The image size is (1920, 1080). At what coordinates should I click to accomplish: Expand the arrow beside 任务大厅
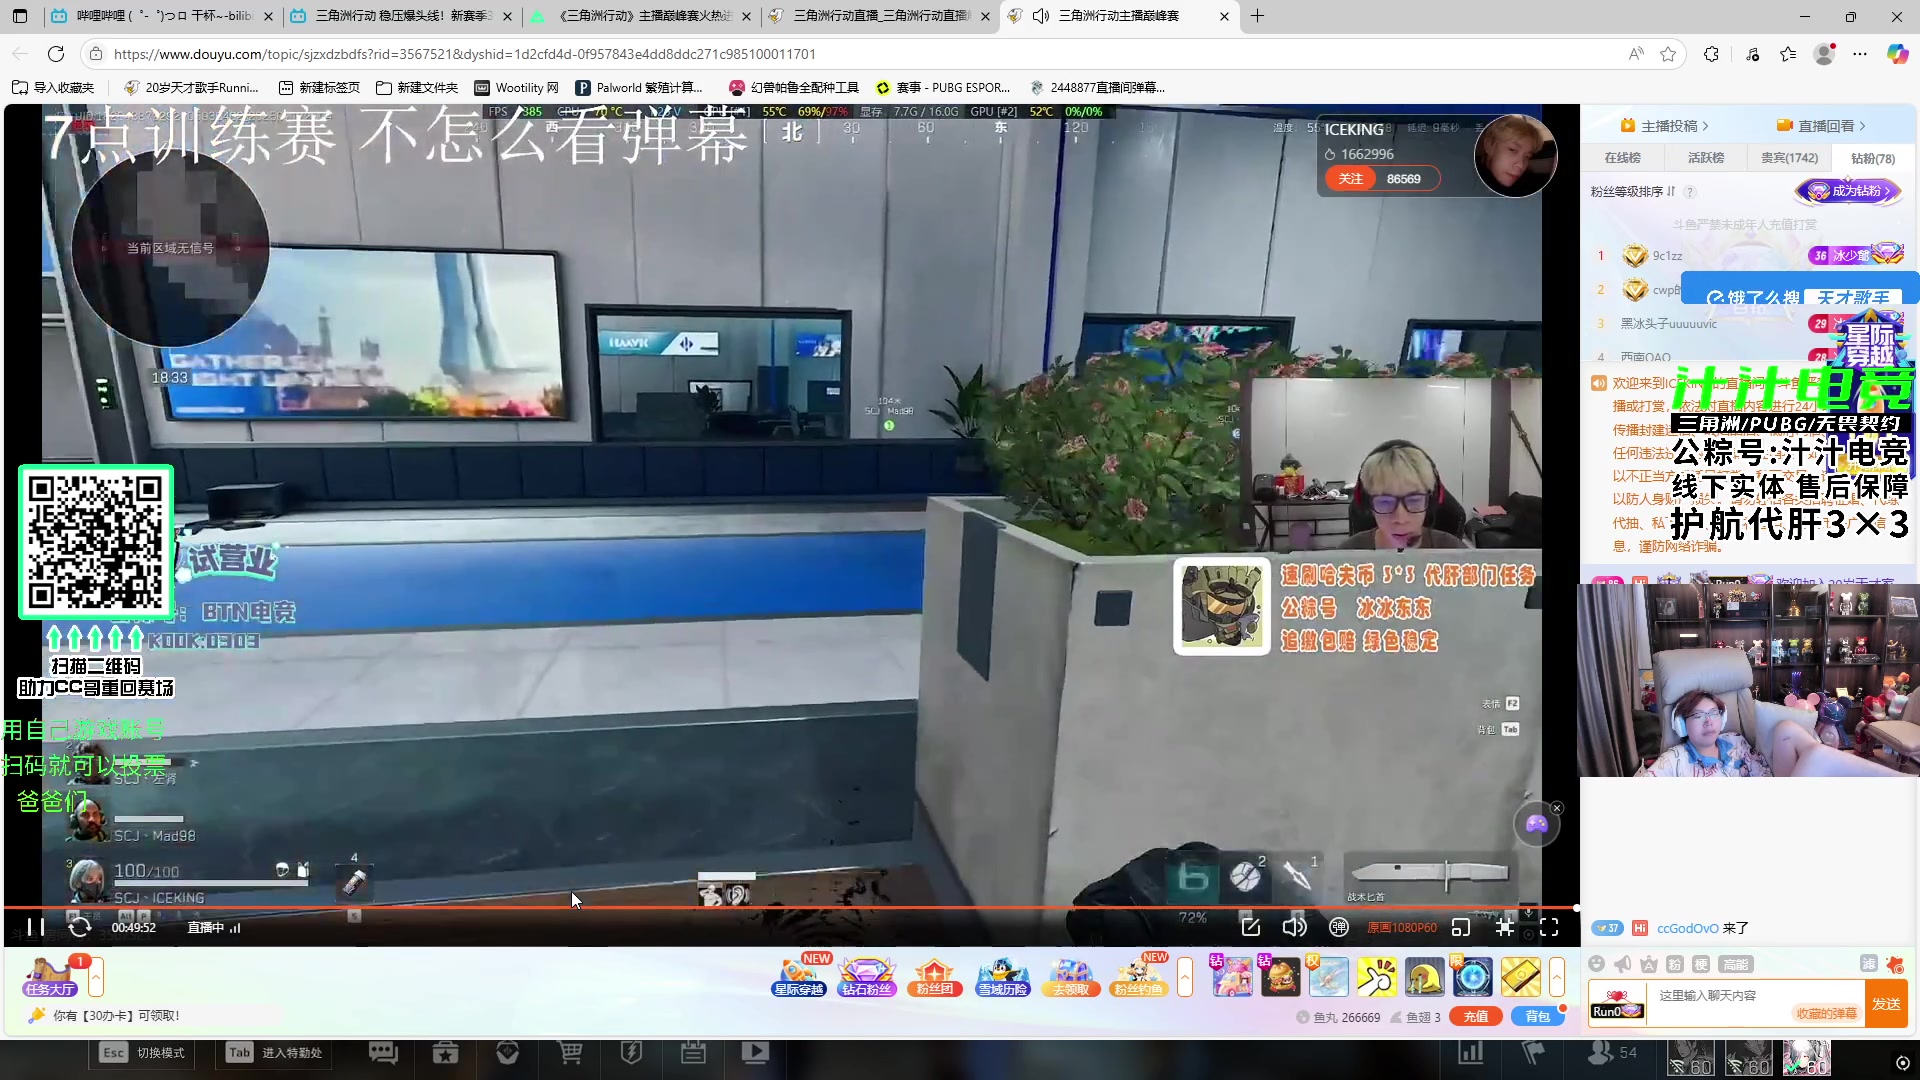tap(96, 977)
